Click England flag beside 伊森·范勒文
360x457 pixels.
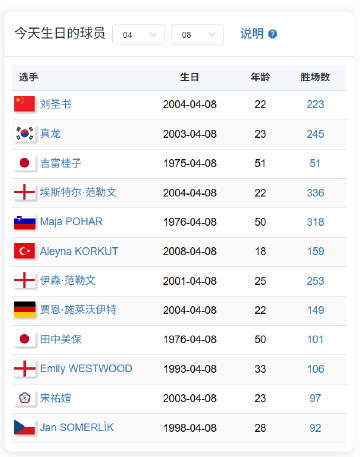pos(25,280)
